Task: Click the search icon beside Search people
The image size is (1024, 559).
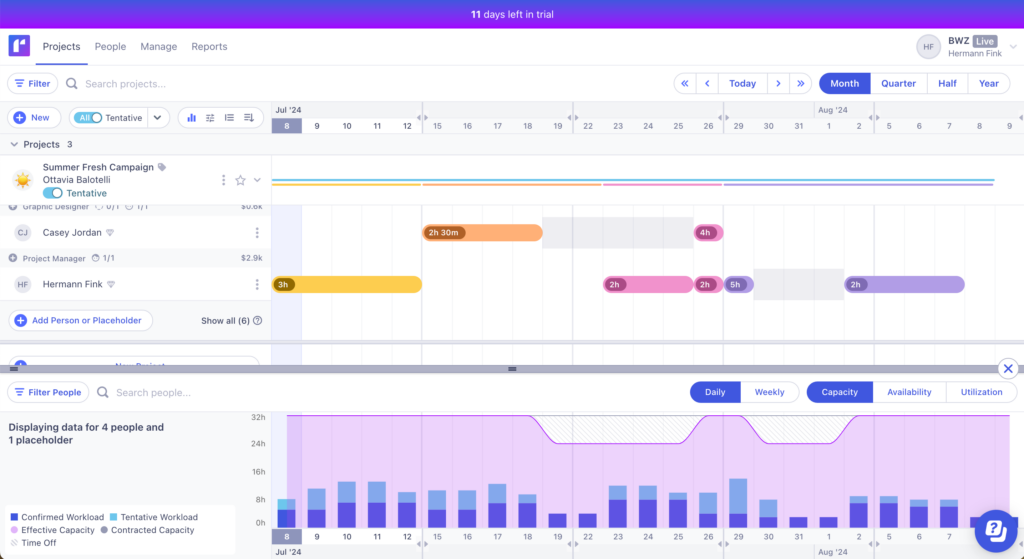Action: point(103,392)
